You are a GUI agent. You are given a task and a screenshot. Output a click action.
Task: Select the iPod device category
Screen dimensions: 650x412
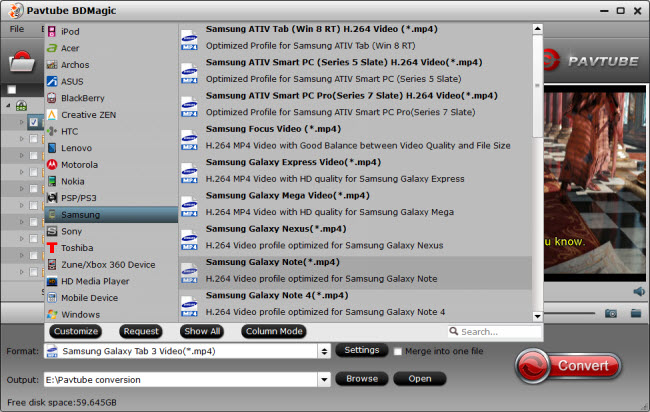(111, 32)
